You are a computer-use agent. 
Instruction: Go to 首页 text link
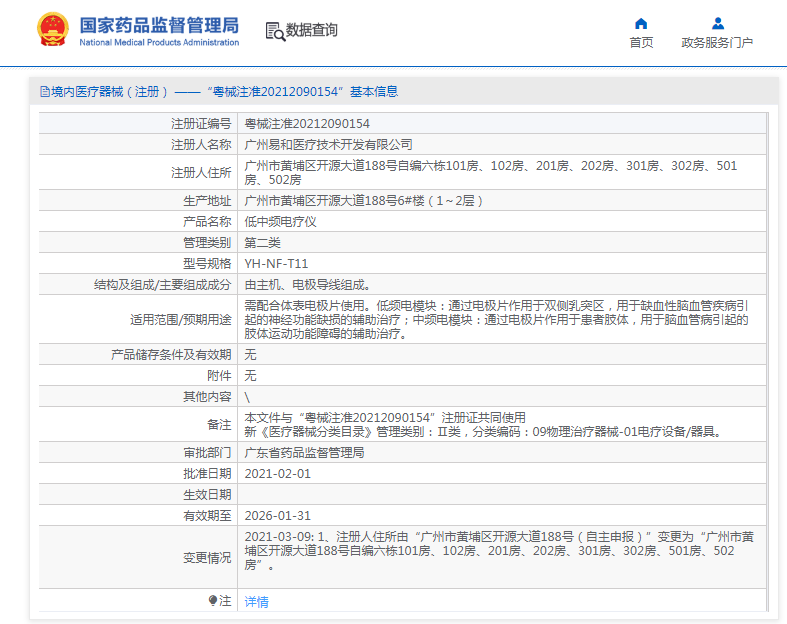(641, 43)
